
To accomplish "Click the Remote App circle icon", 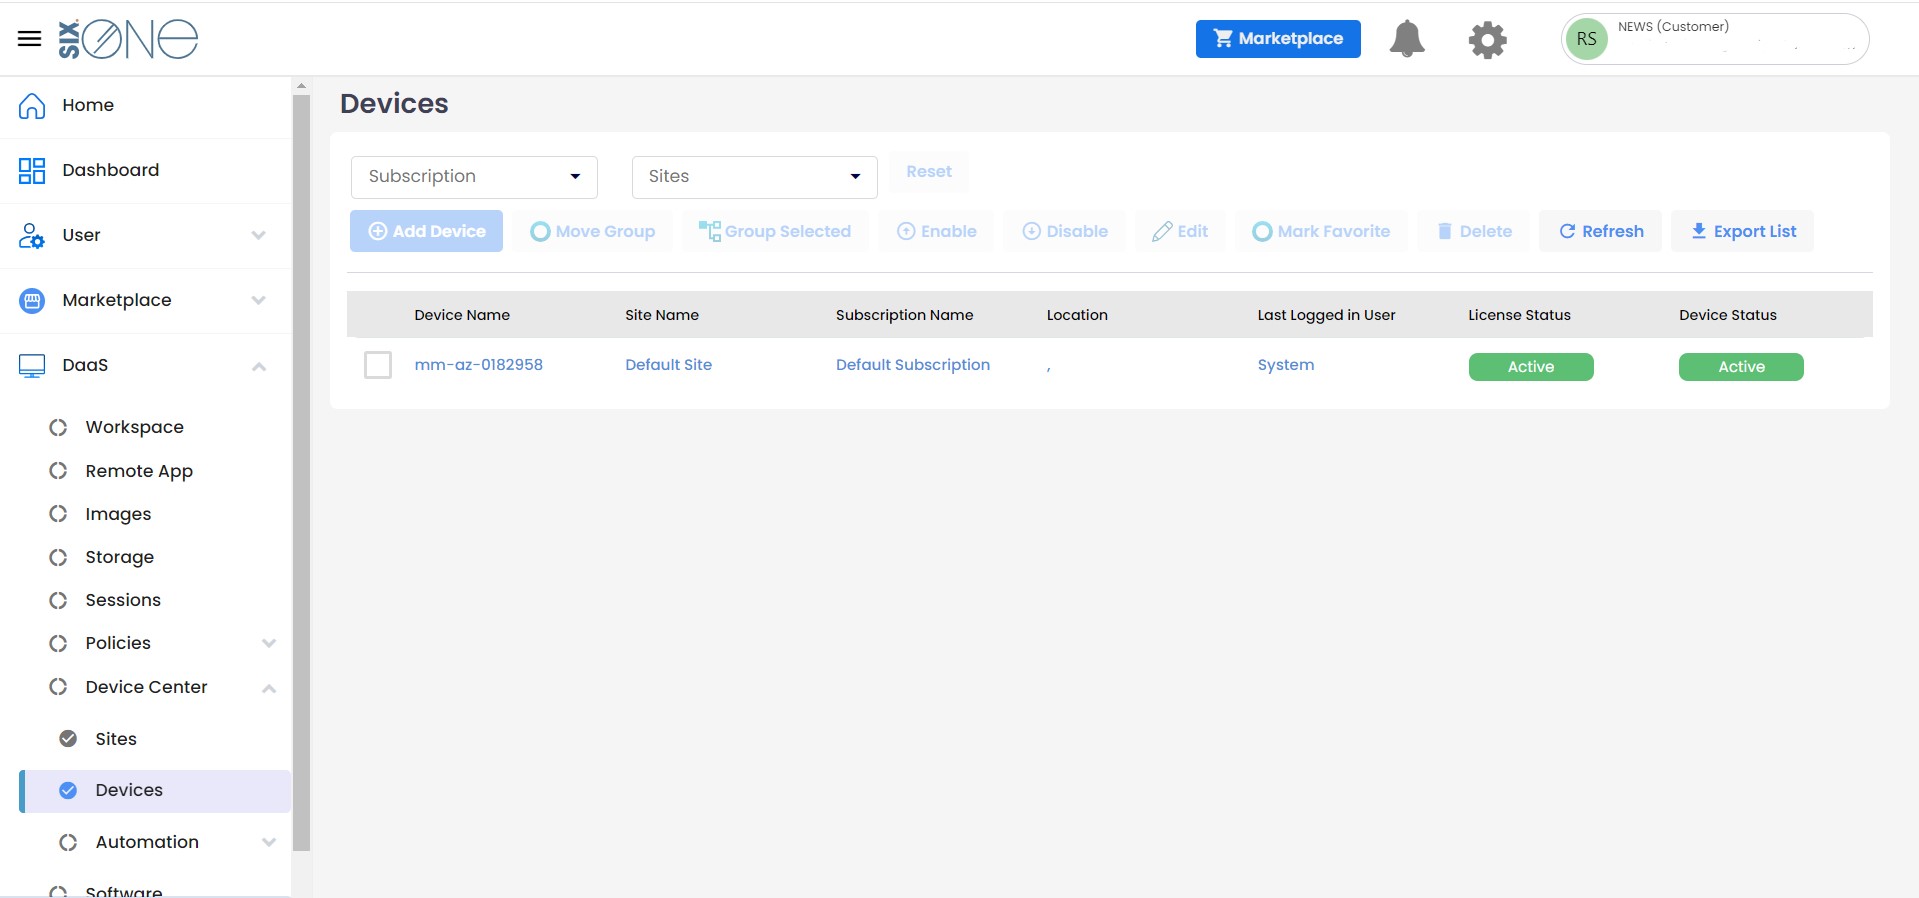I will pos(58,471).
